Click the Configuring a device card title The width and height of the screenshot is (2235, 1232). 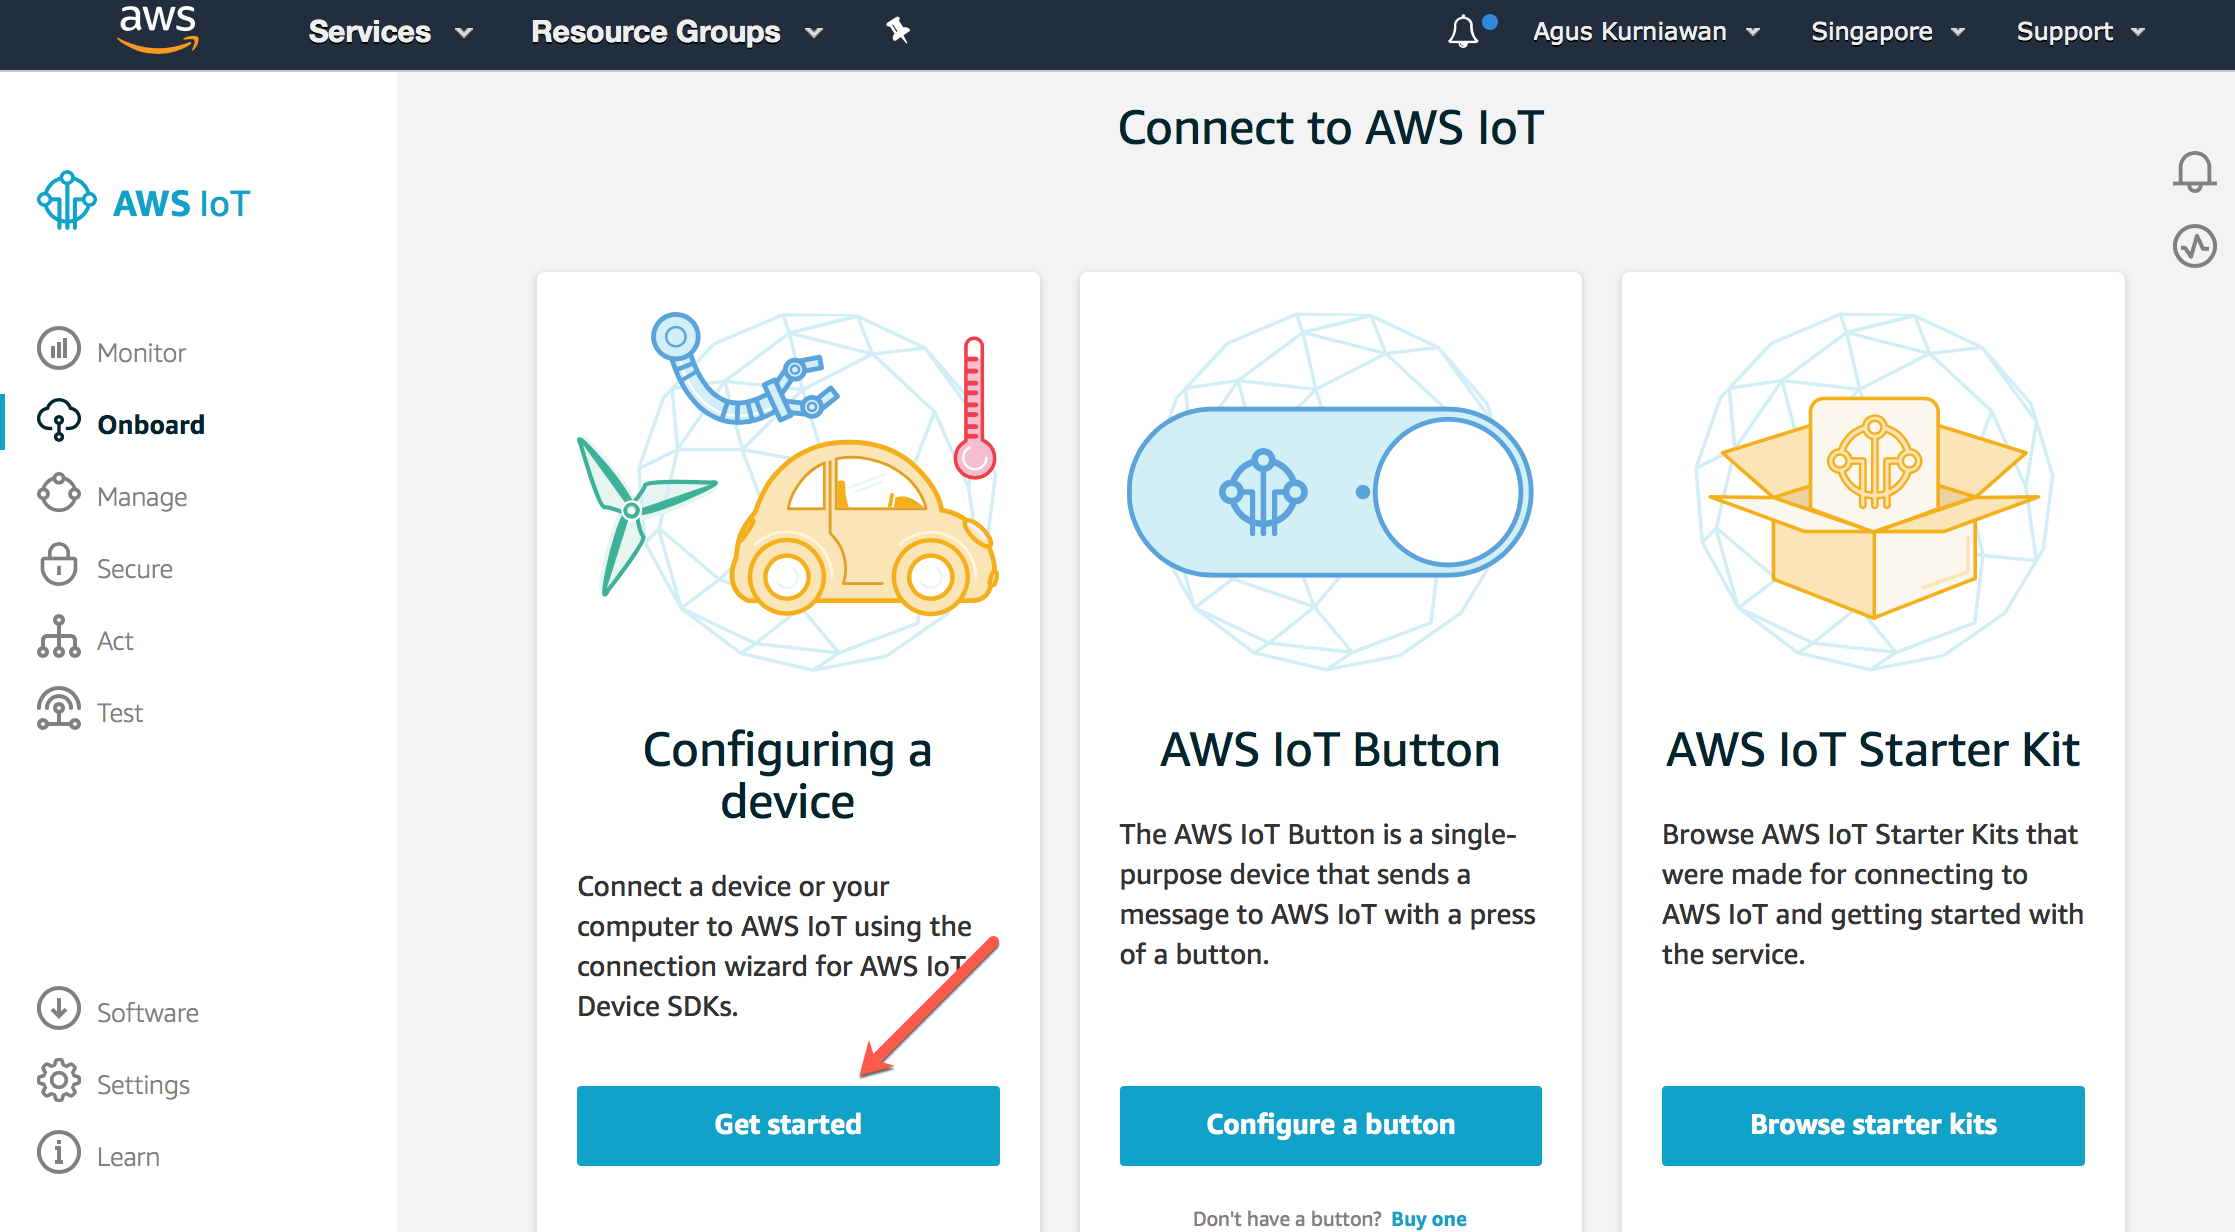788,775
